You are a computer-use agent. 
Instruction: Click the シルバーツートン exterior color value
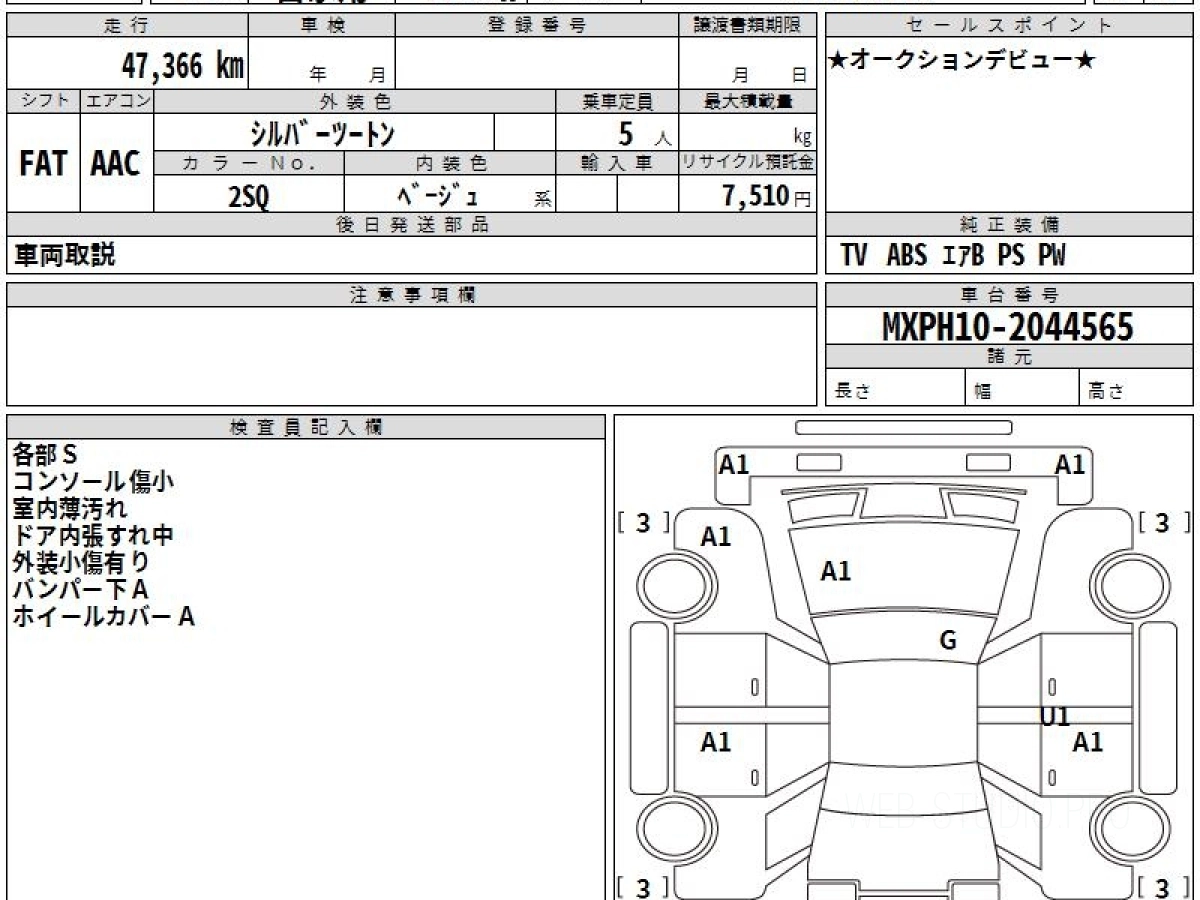tap(323, 132)
